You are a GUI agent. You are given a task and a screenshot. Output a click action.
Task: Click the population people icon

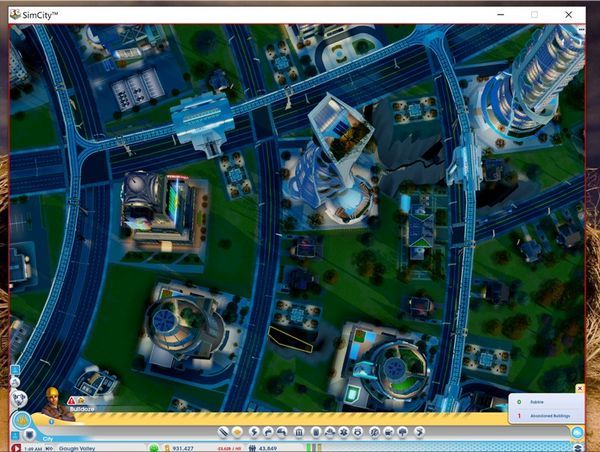point(252,449)
